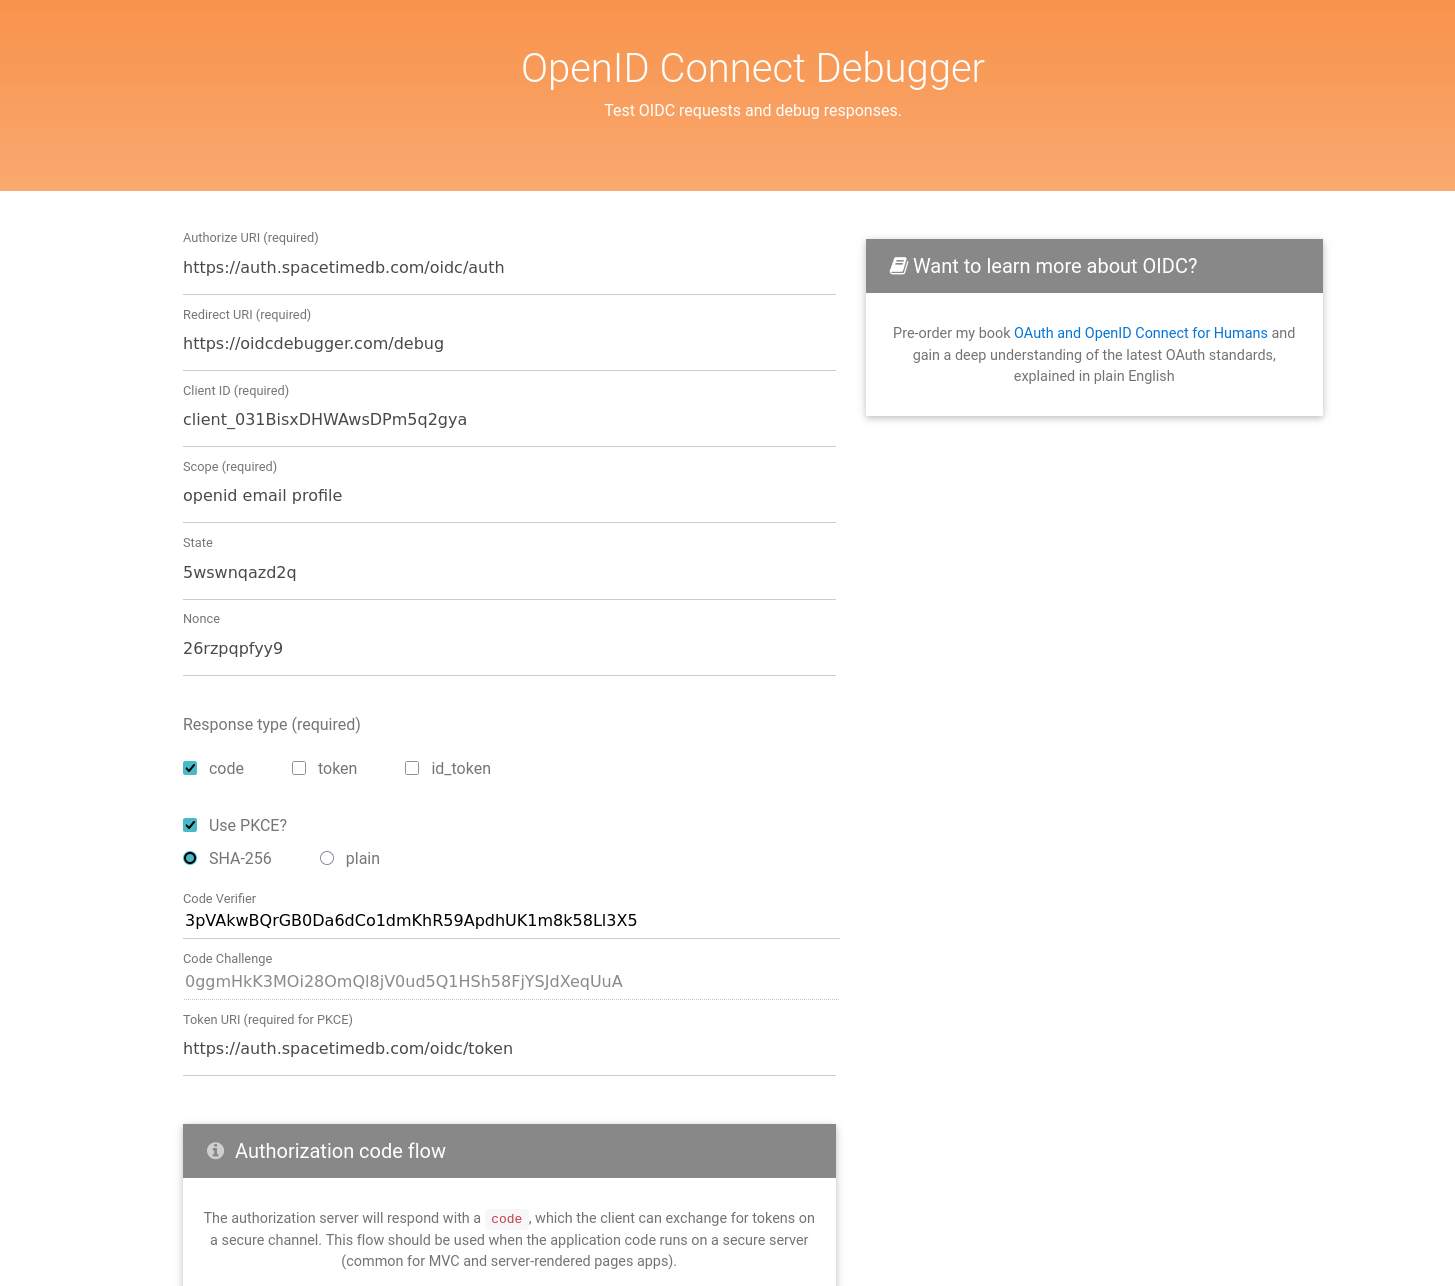Click the State value field
Image resolution: width=1455 pixels, height=1286 pixels.
pos(509,573)
